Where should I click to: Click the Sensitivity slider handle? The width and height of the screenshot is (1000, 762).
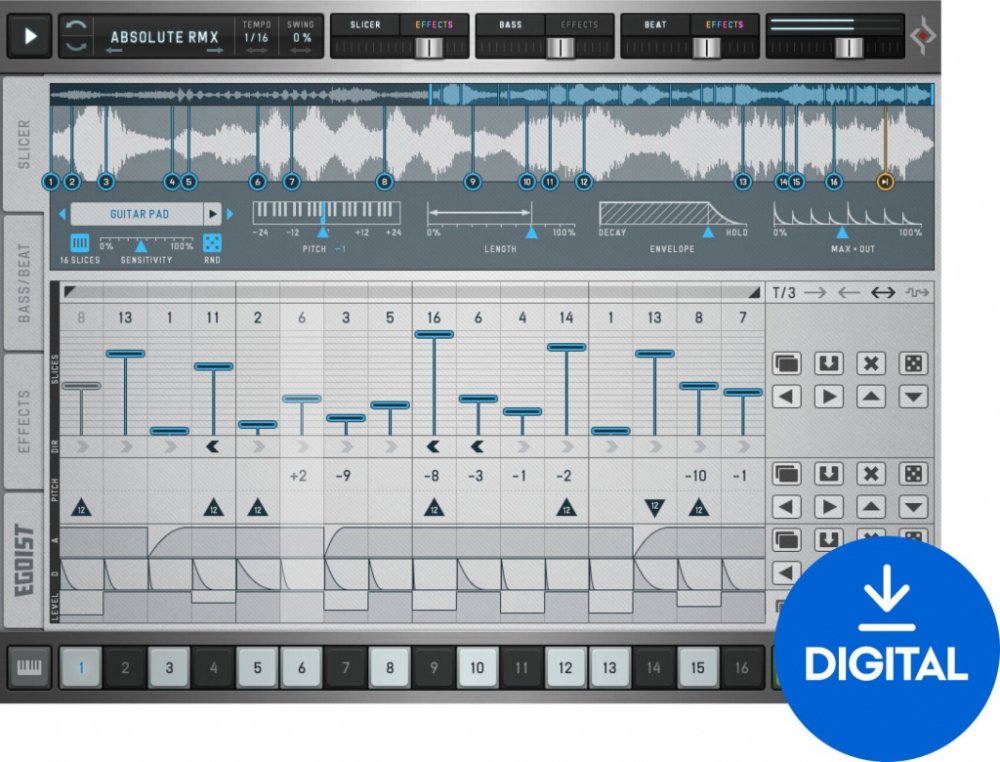click(141, 246)
